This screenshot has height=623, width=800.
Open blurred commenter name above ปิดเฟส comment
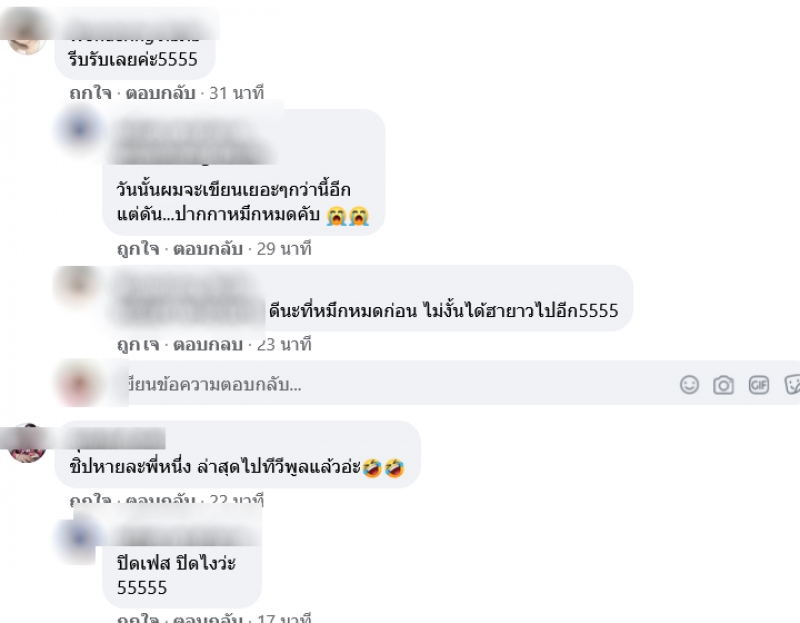186,537
